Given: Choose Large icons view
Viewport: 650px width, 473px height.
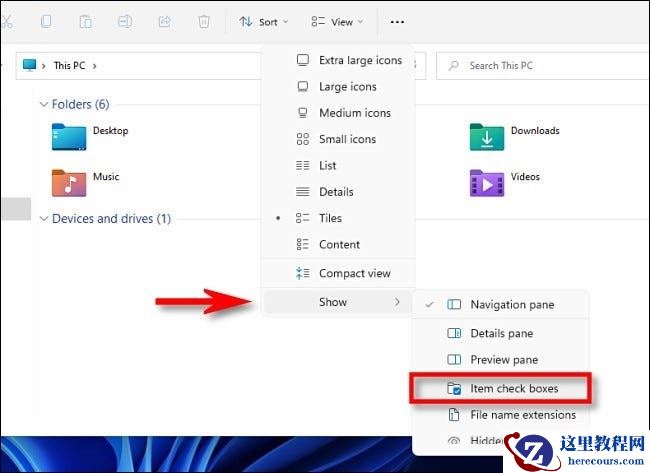Looking at the screenshot, I should (338, 87).
